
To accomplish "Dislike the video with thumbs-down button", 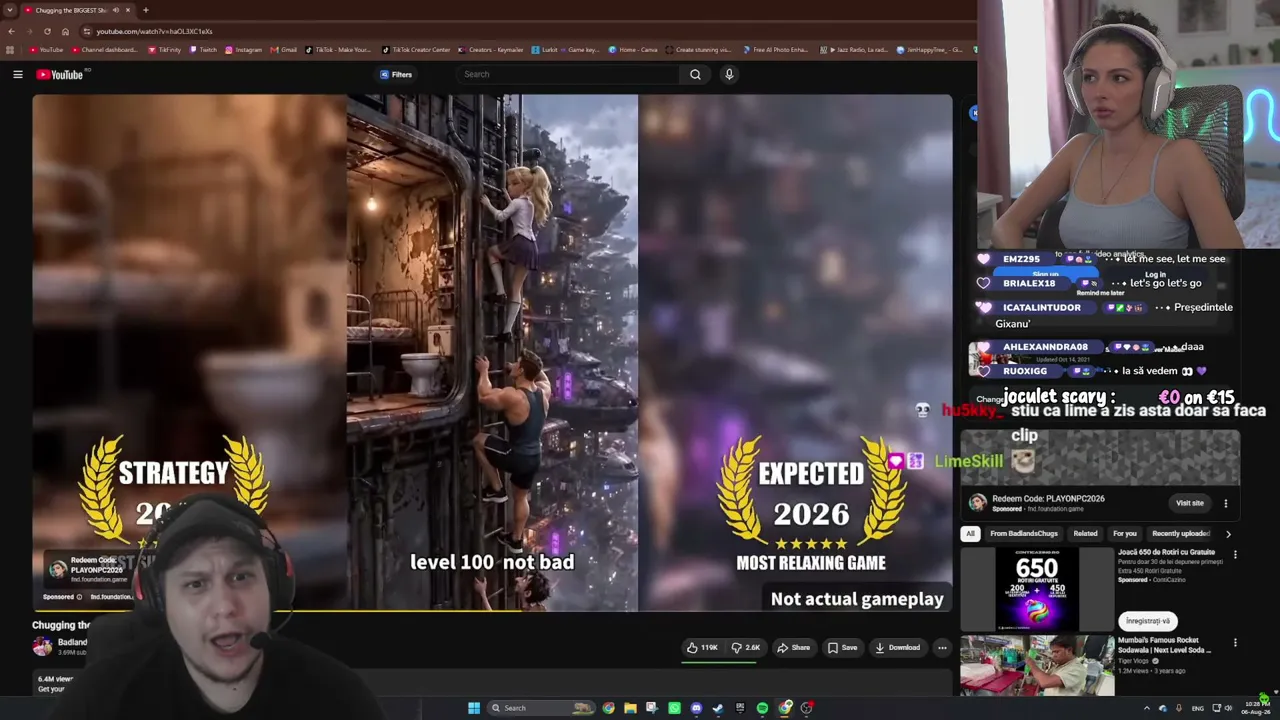I will [746, 647].
